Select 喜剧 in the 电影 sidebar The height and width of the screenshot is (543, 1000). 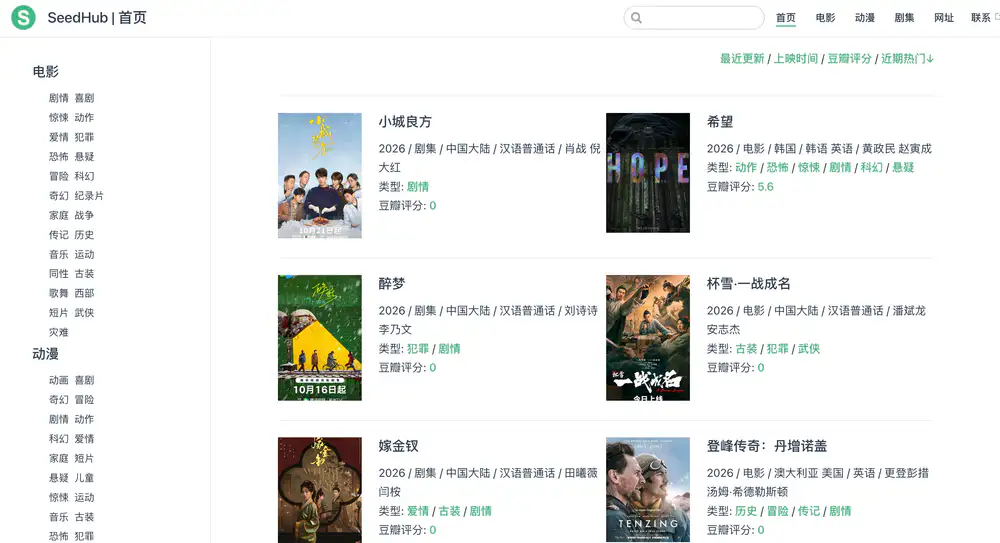84,98
